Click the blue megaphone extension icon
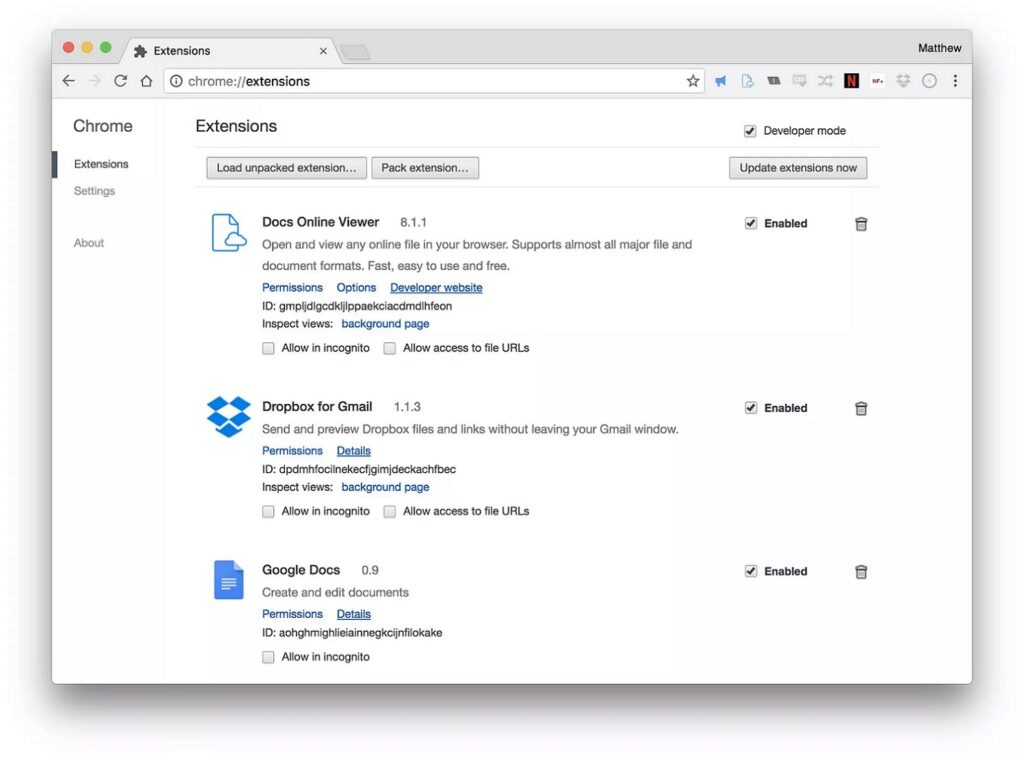This screenshot has height=758, width=1024. point(720,81)
